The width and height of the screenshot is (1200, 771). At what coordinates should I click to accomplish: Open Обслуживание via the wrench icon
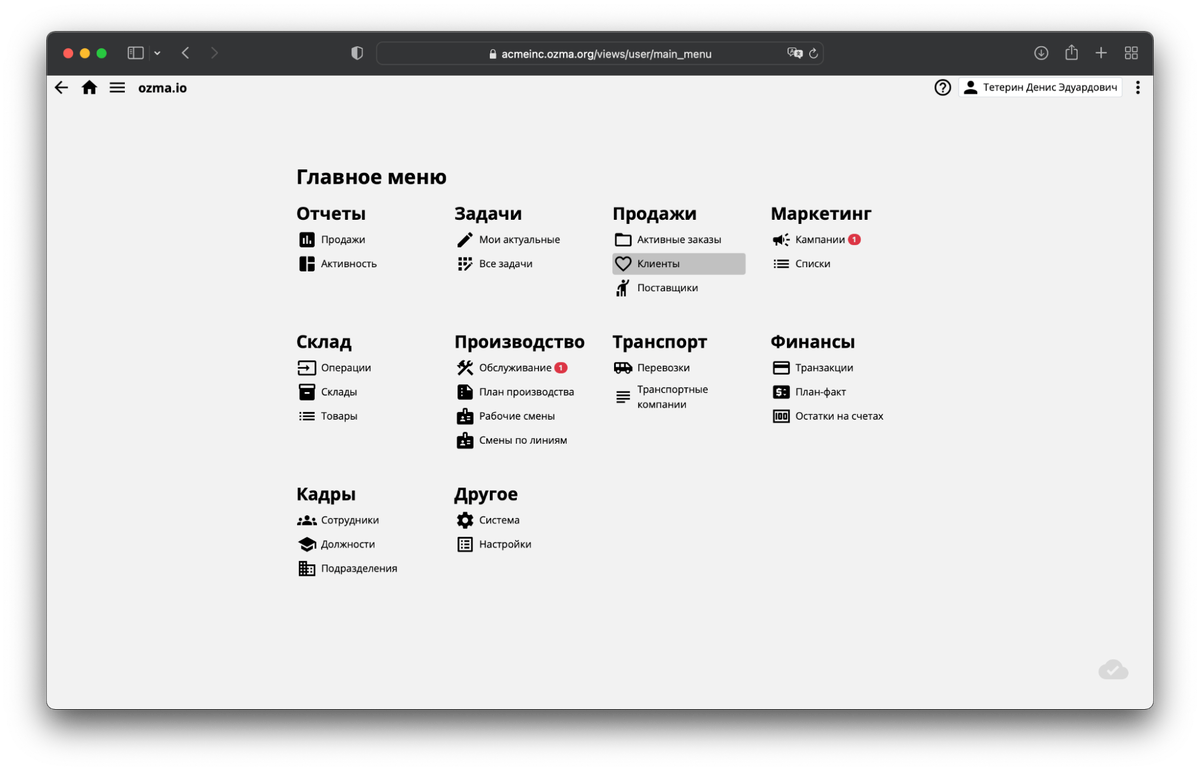pos(464,367)
